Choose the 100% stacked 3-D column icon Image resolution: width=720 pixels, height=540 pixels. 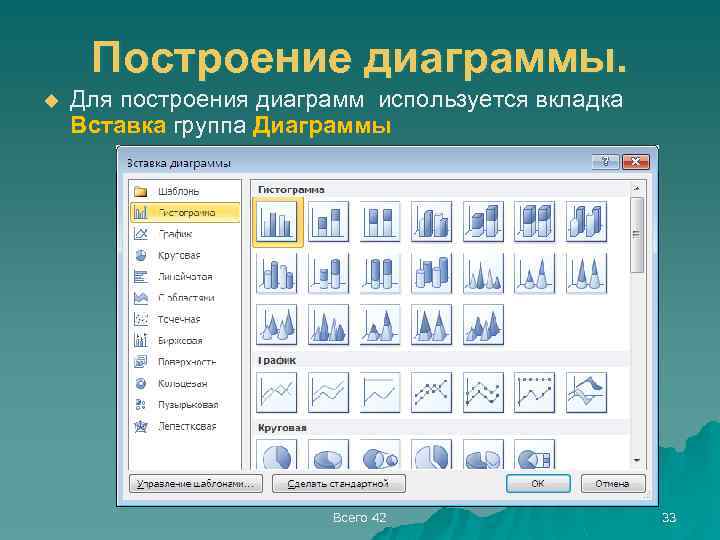click(534, 221)
